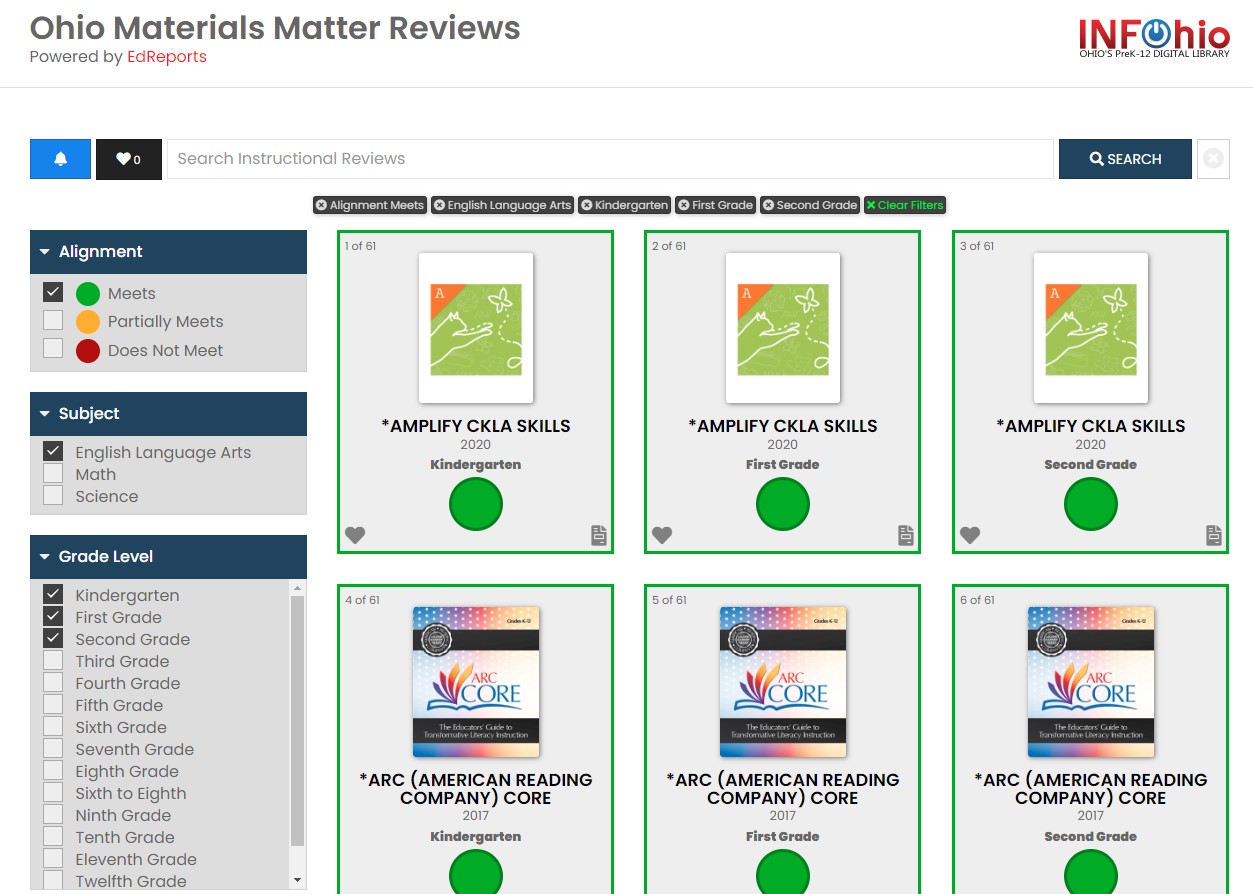Click the ARC Core Kindergarten cover thumbnail
The height and width of the screenshot is (894, 1253).
(476, 682)
